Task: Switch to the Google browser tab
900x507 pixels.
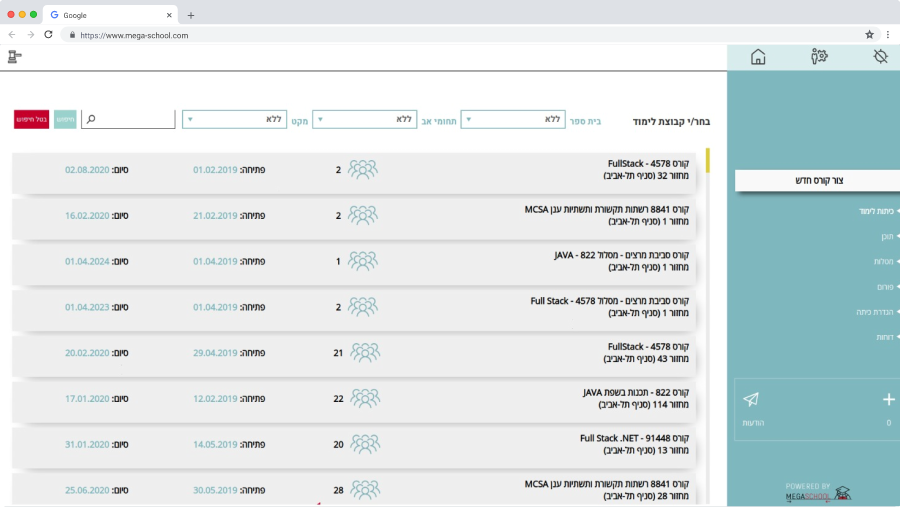Action: coord(110,16)
